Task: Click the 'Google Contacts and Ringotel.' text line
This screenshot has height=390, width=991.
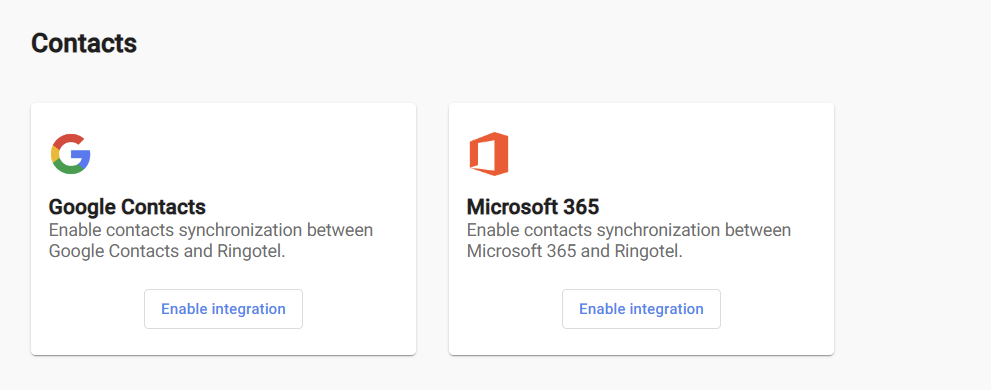Action: point(167,251)
